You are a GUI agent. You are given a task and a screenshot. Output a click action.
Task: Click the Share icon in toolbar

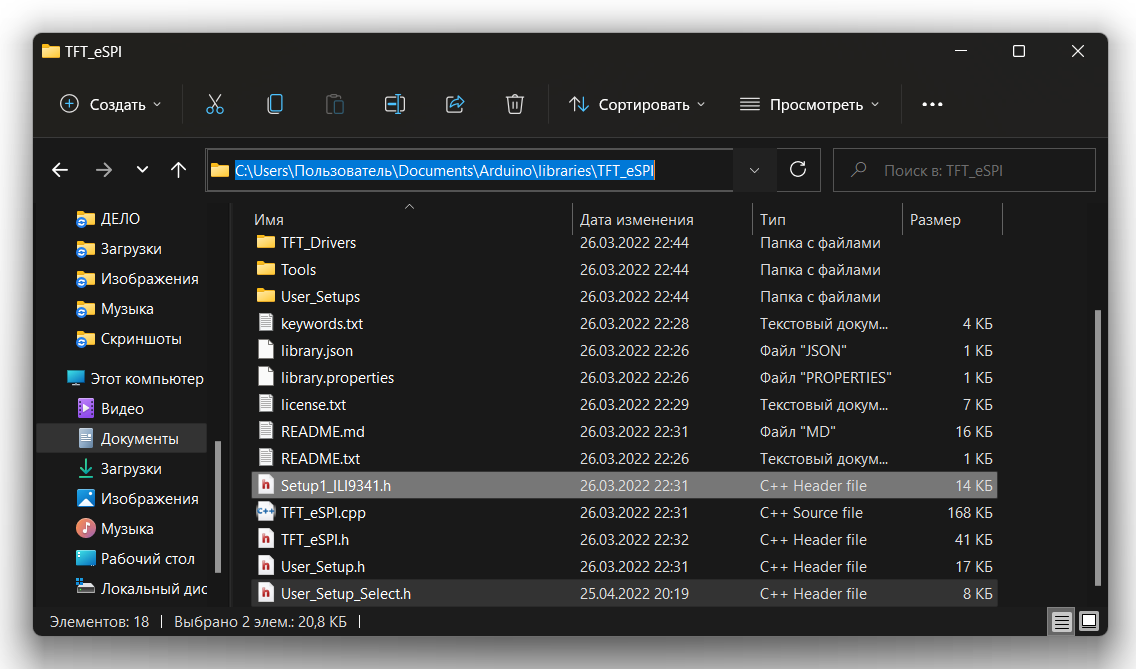[455, 104]
